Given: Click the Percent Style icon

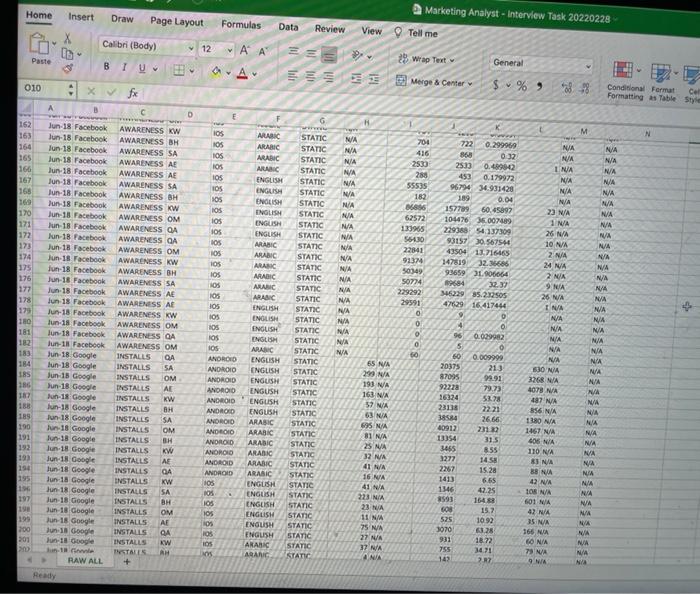Looking at the screenshot, I should pos(521,86).
